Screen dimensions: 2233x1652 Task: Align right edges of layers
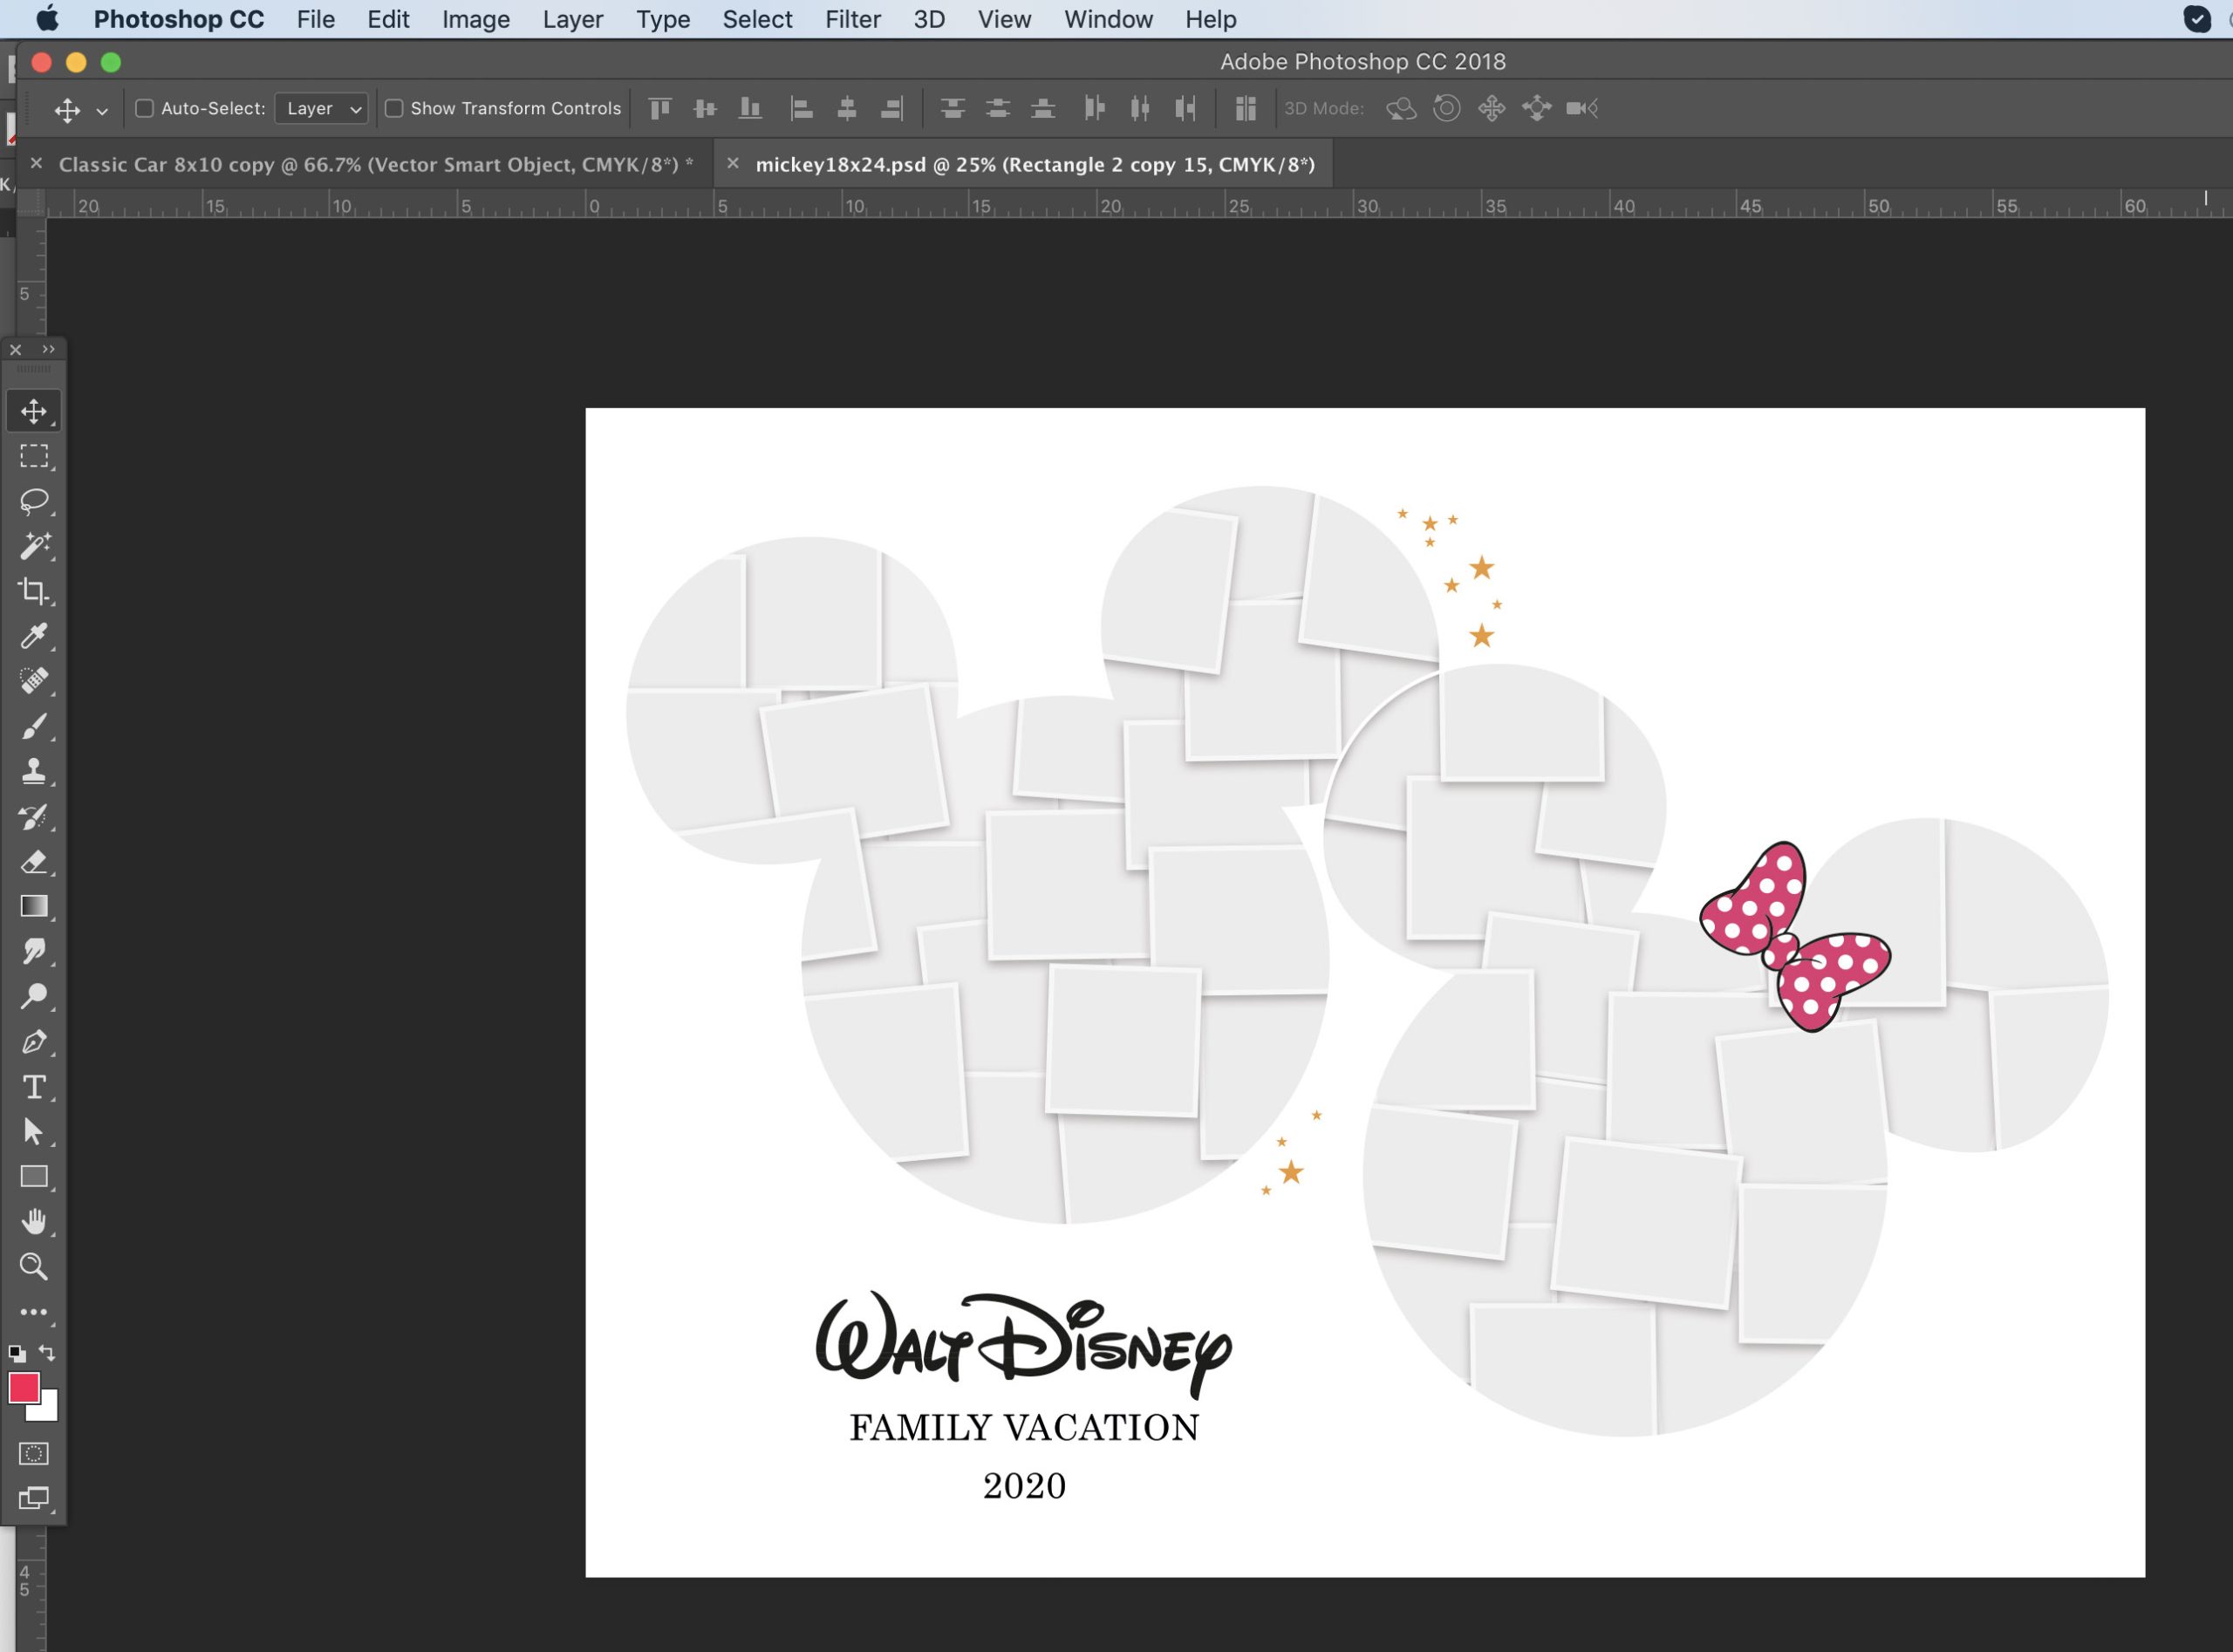click(892, 108)
